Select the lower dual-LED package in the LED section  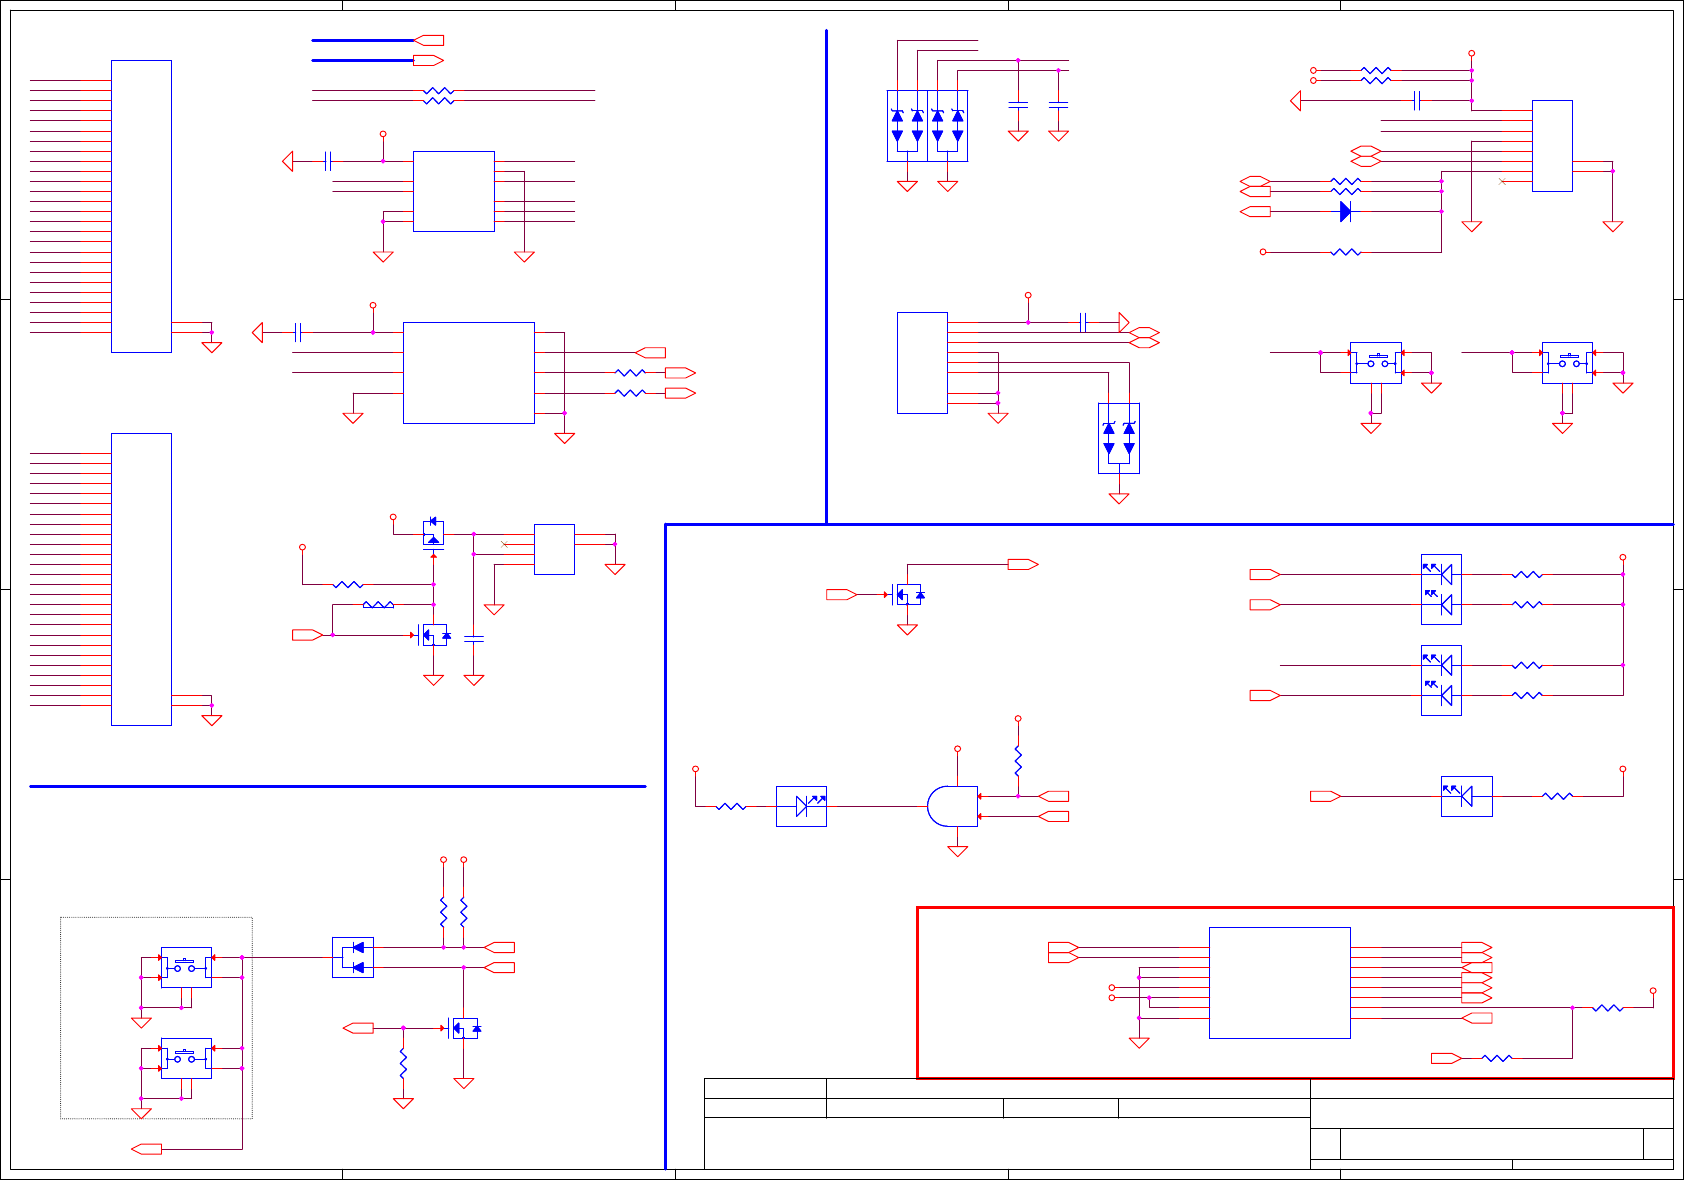coord(1441,680)
